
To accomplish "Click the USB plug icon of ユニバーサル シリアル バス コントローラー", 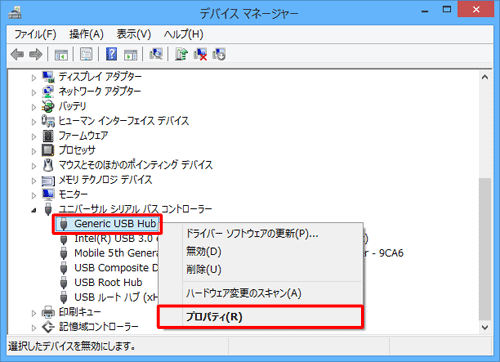I will tap(48, 209).
